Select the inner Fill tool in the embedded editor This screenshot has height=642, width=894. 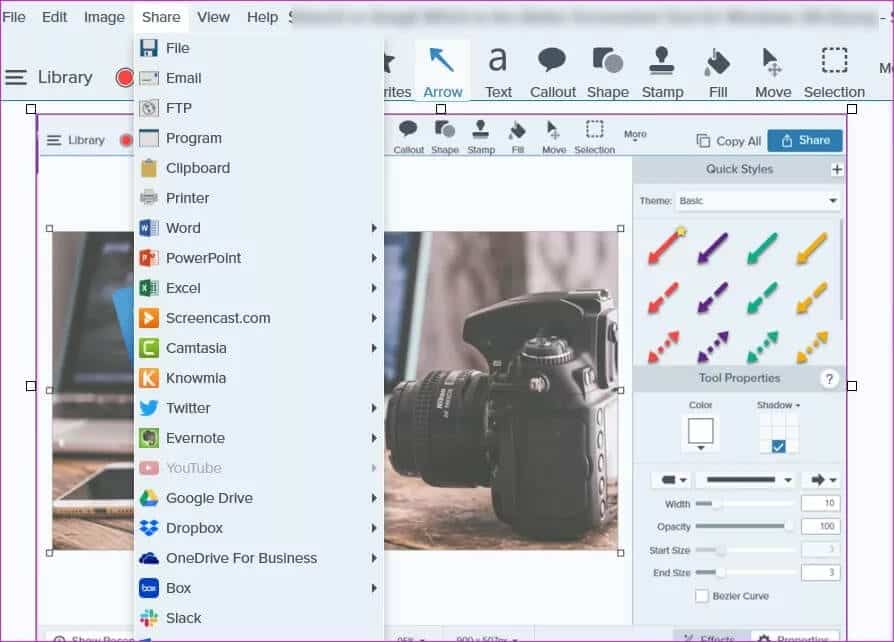click(518, 137)
